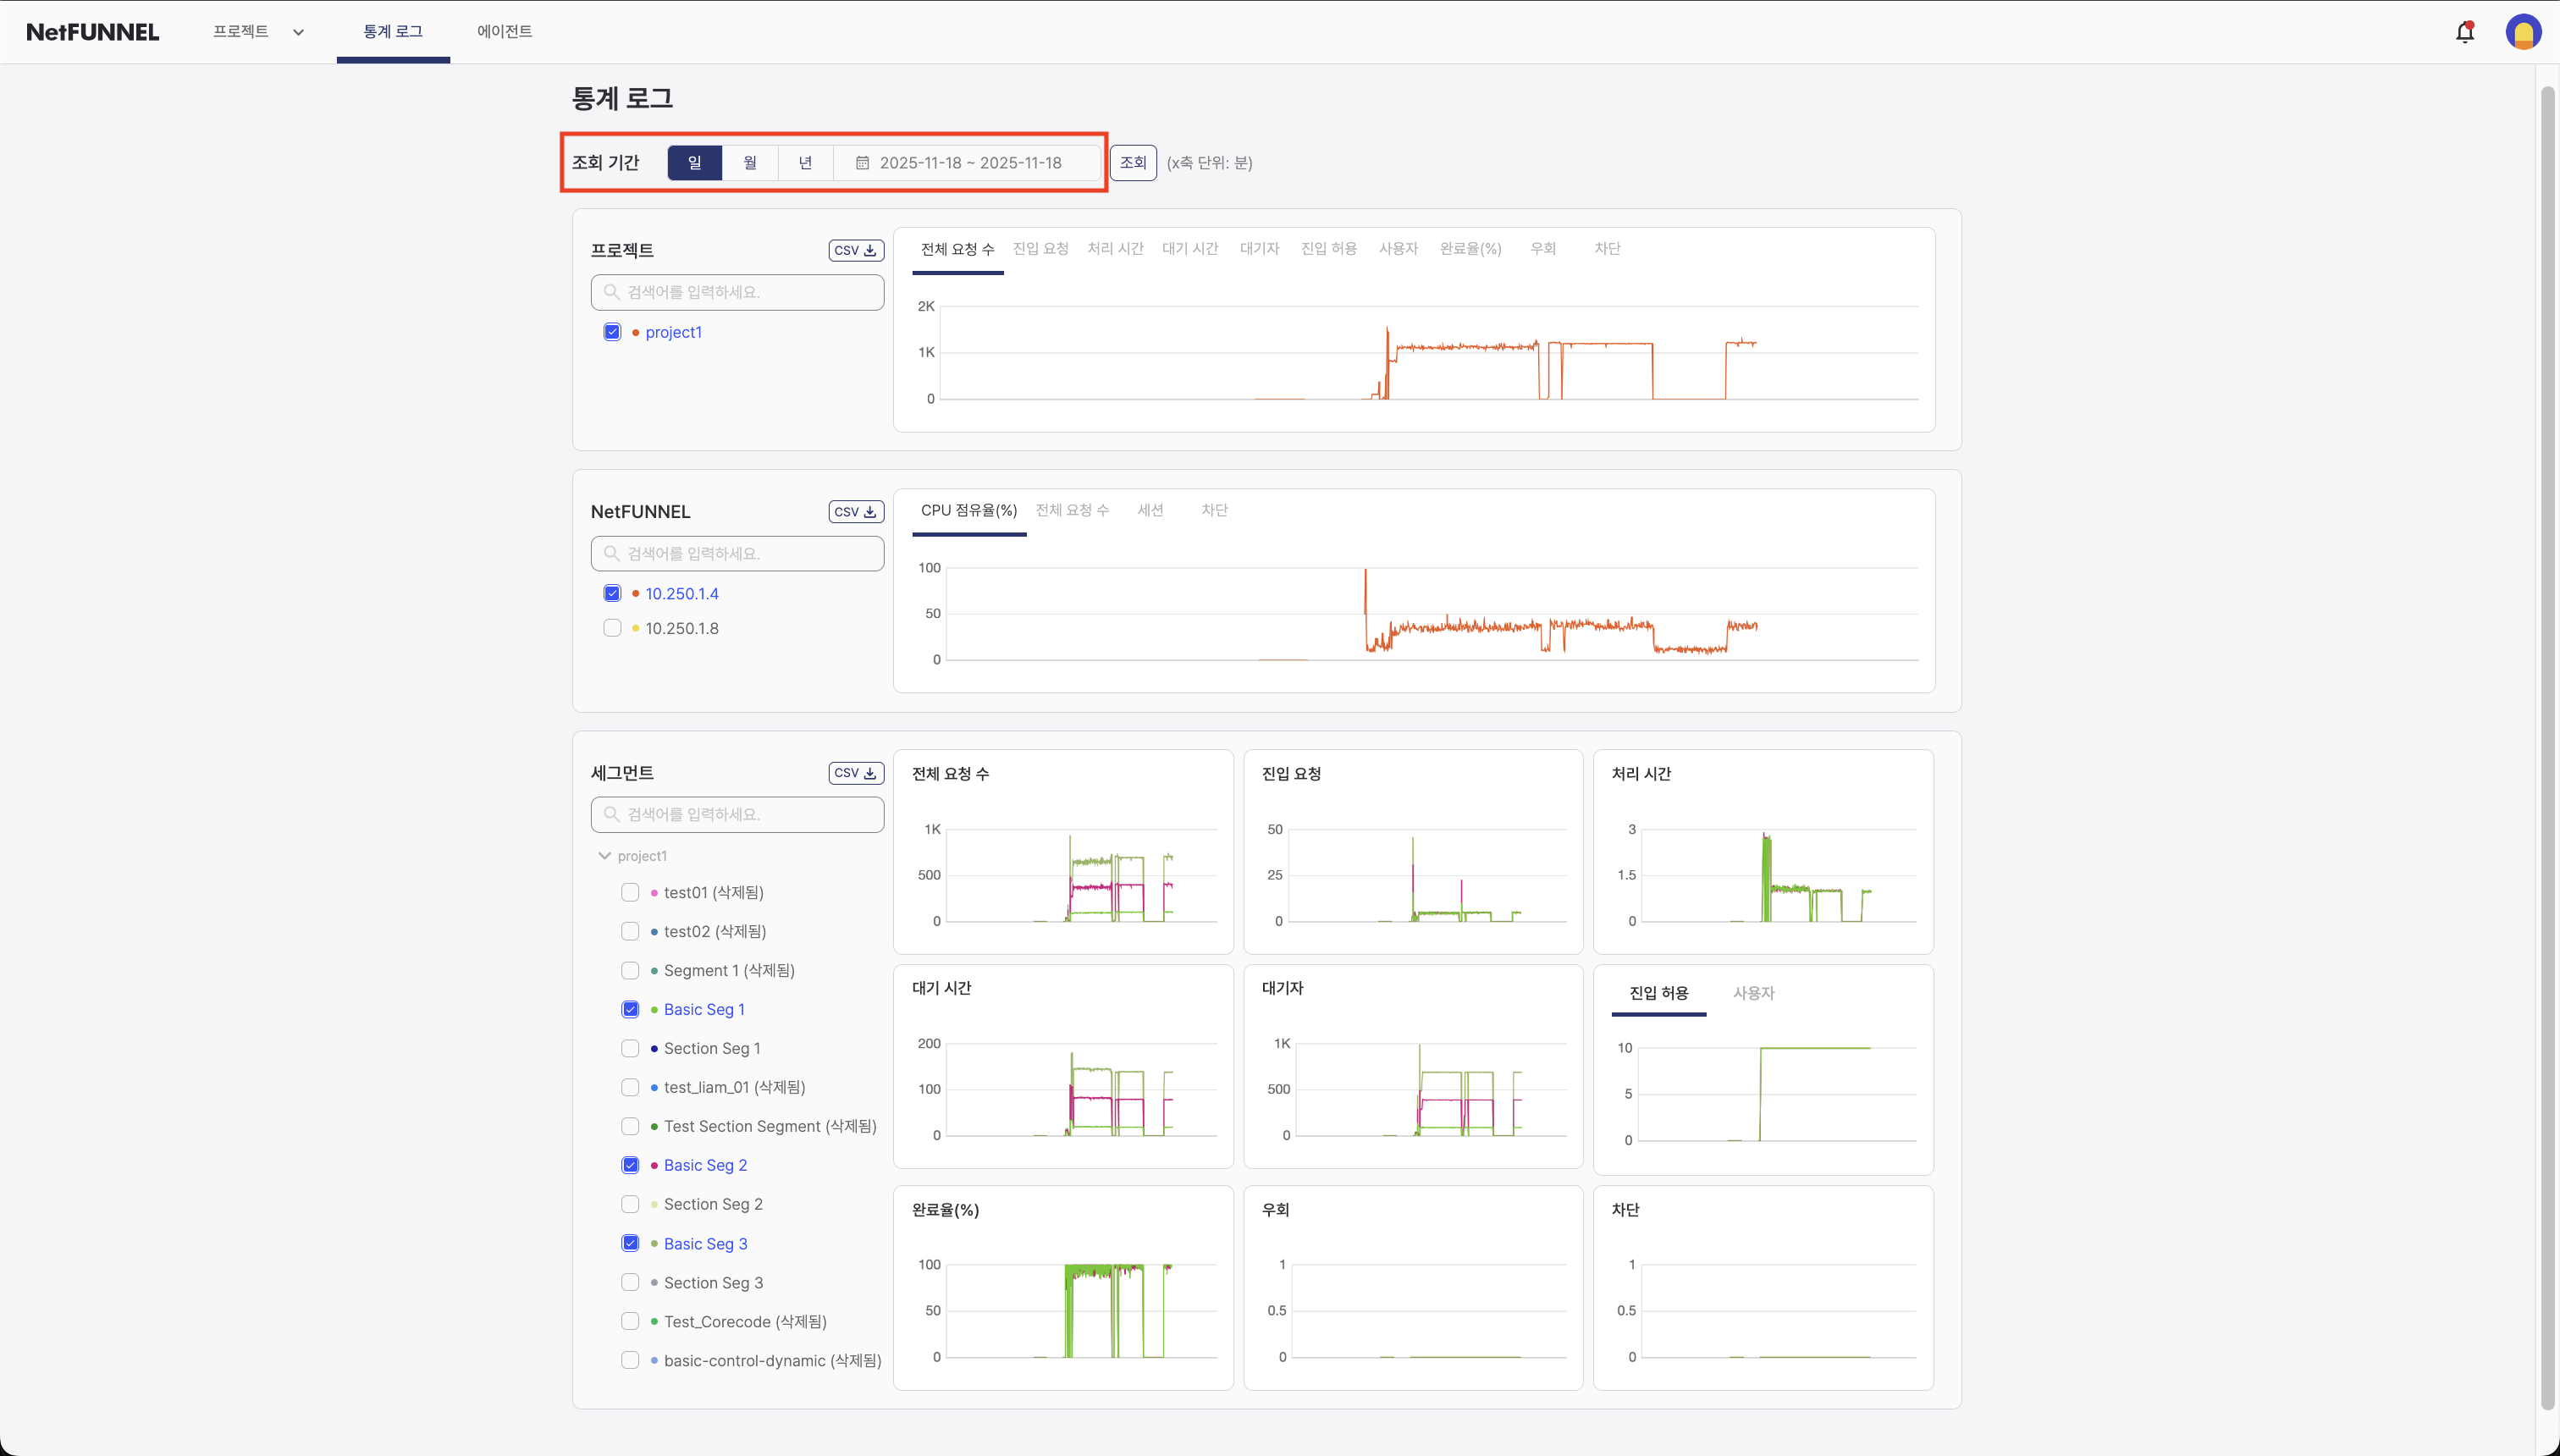The width and height of the screenshot is (2560, 1456).
Task: Switch to the 에이전트 tab
Action: pos(504,32)
